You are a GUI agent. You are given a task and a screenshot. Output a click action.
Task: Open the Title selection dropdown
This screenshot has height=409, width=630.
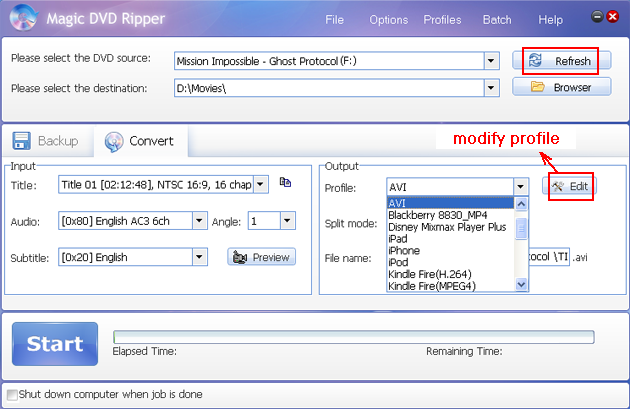coord(260,185)
